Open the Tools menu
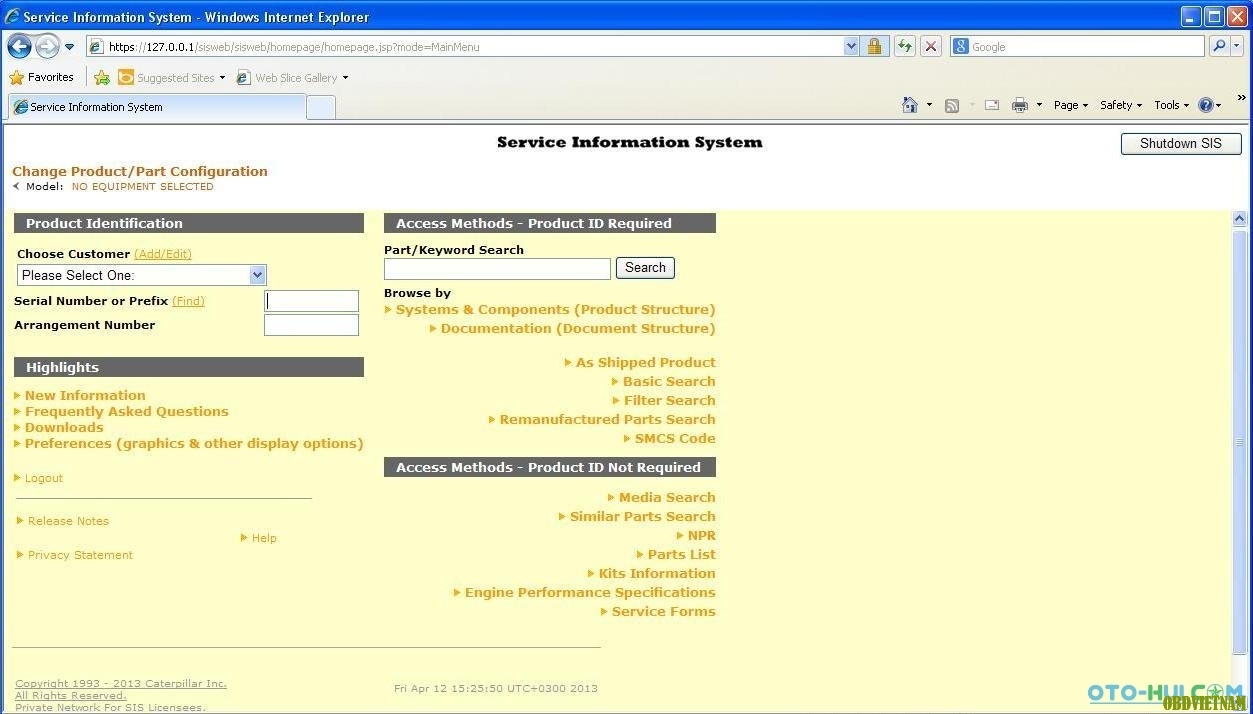 pos(1171,105)
